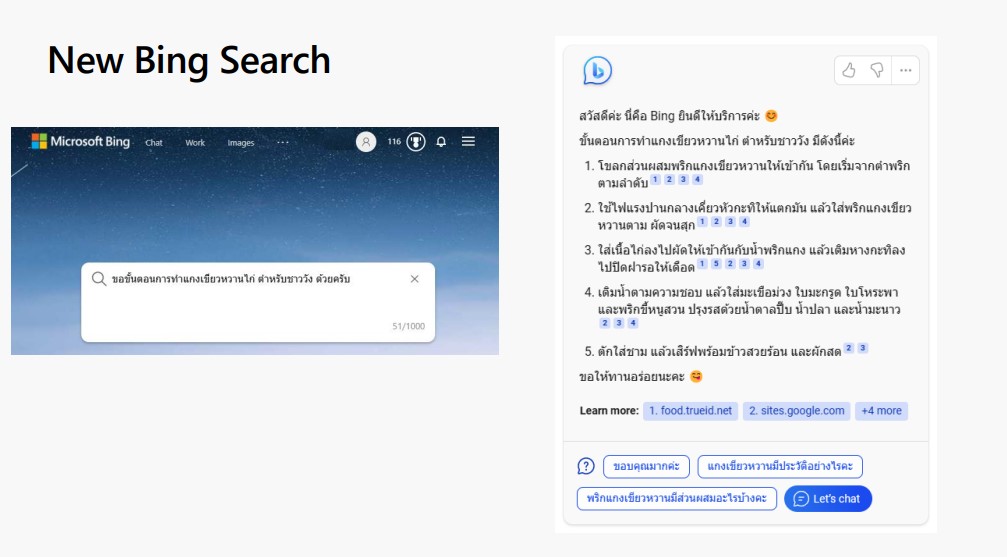Click the question mark suggestions icon

[586, 466]
